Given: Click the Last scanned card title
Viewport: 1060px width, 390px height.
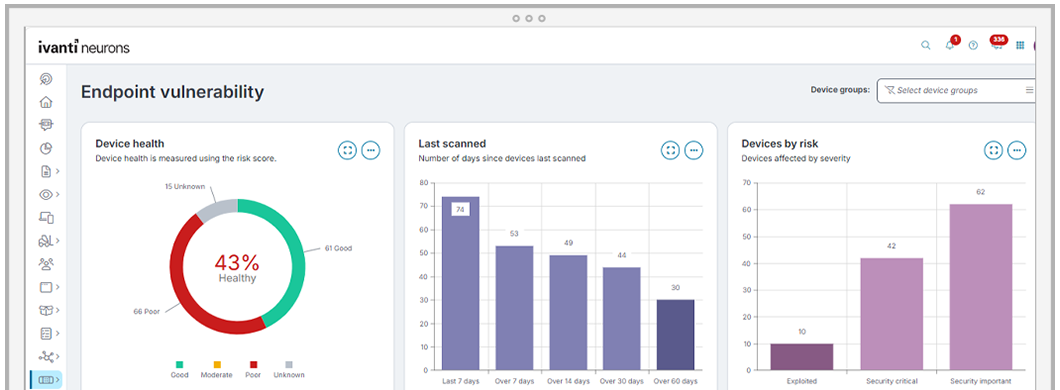Looking at the screenshot, I should click(452, 143).
